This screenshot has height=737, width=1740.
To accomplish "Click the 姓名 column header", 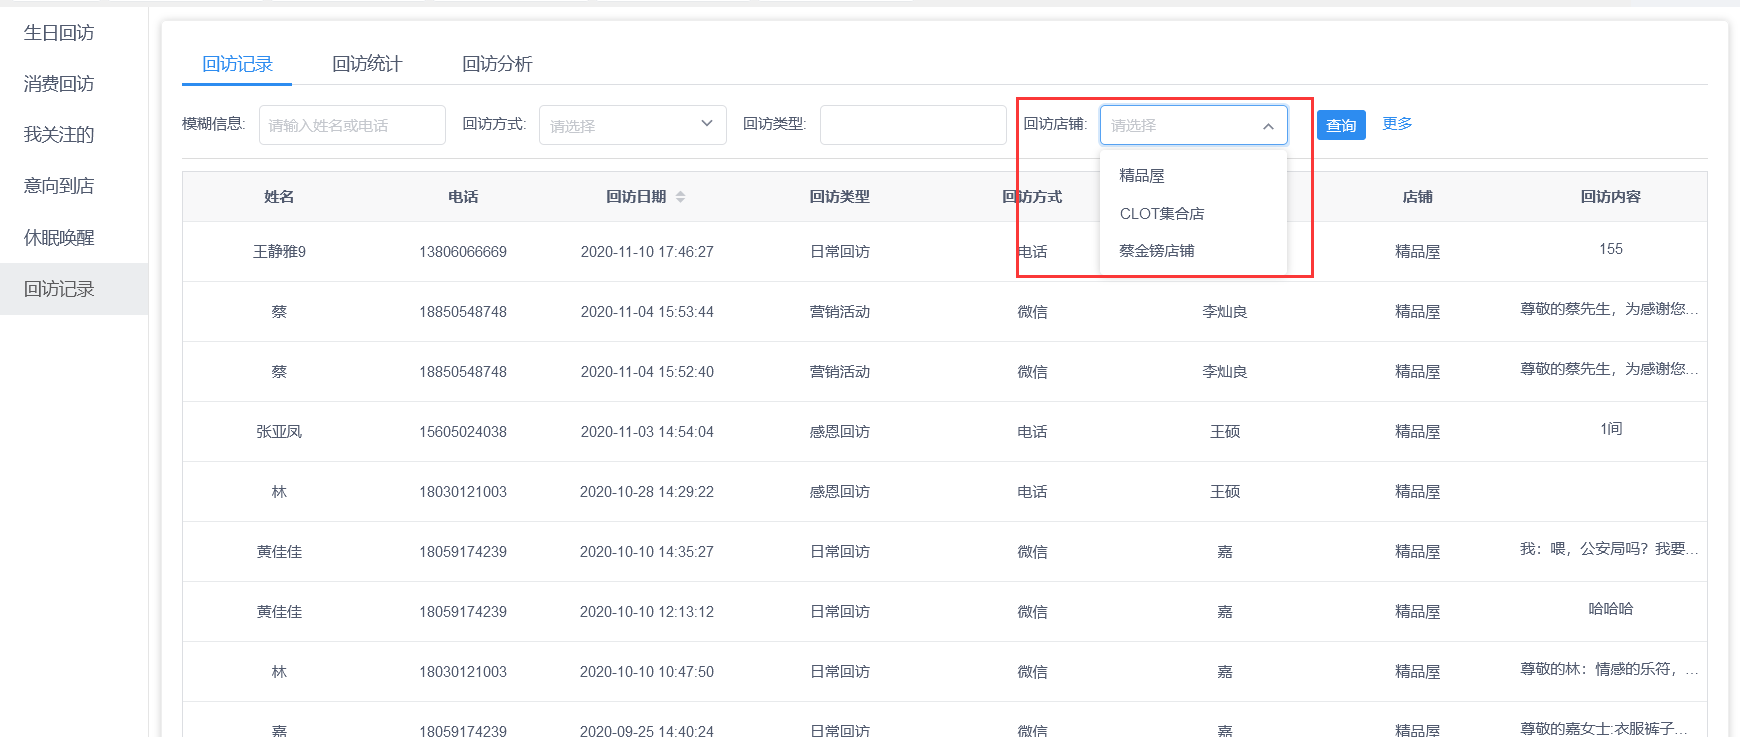I will coord(279,197).
